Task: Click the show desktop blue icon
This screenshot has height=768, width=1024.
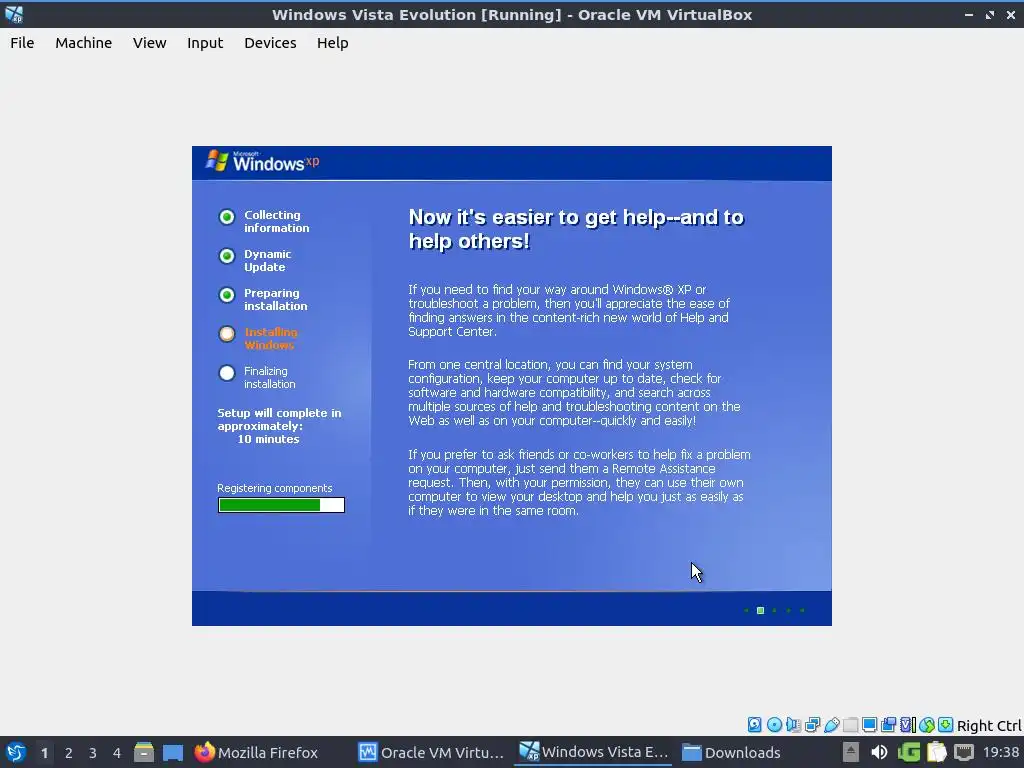Action: click(x=173, y=752)
